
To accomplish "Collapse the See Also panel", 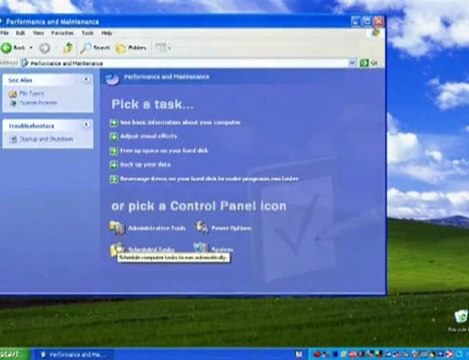I will [x=86, y=80].
